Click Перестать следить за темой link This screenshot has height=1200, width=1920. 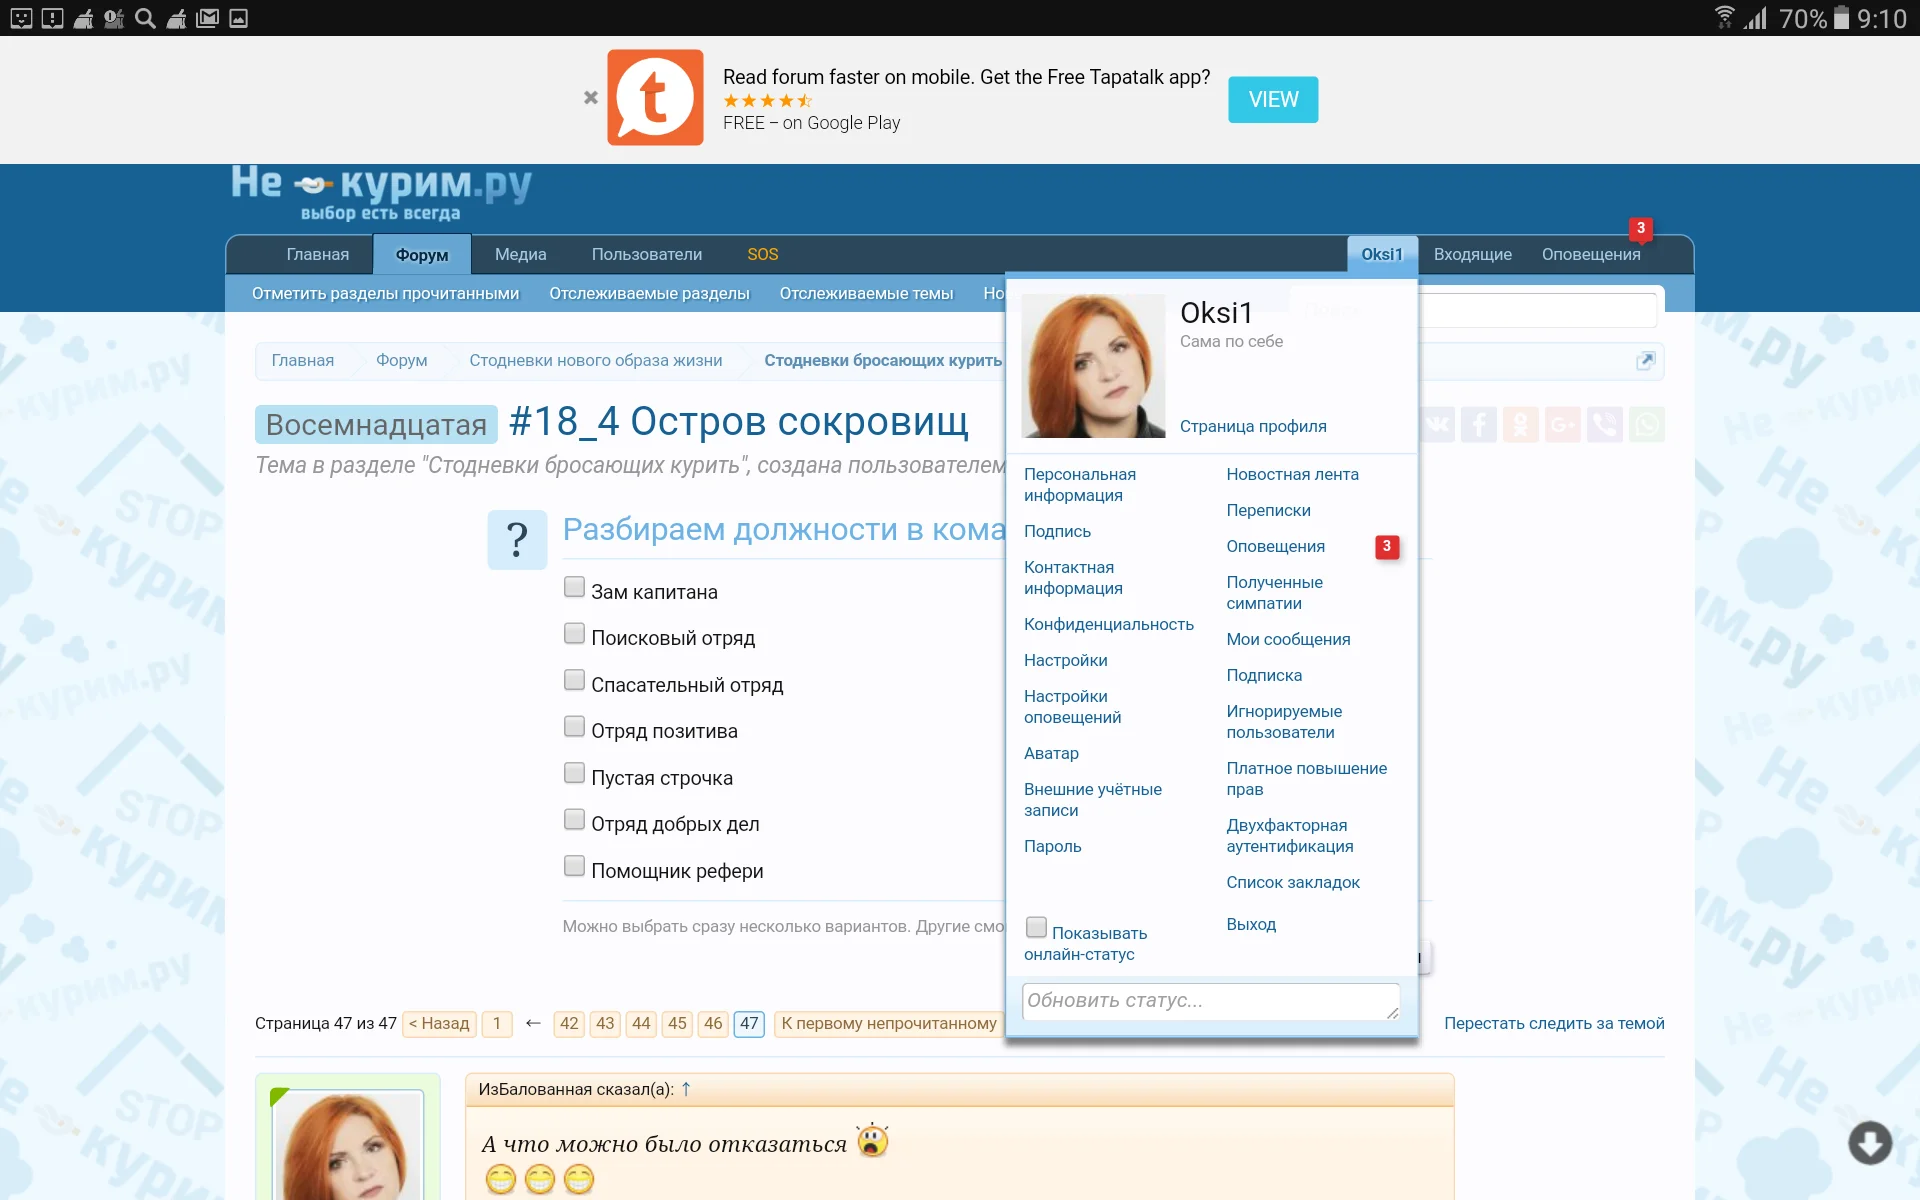[1555, 1023]
